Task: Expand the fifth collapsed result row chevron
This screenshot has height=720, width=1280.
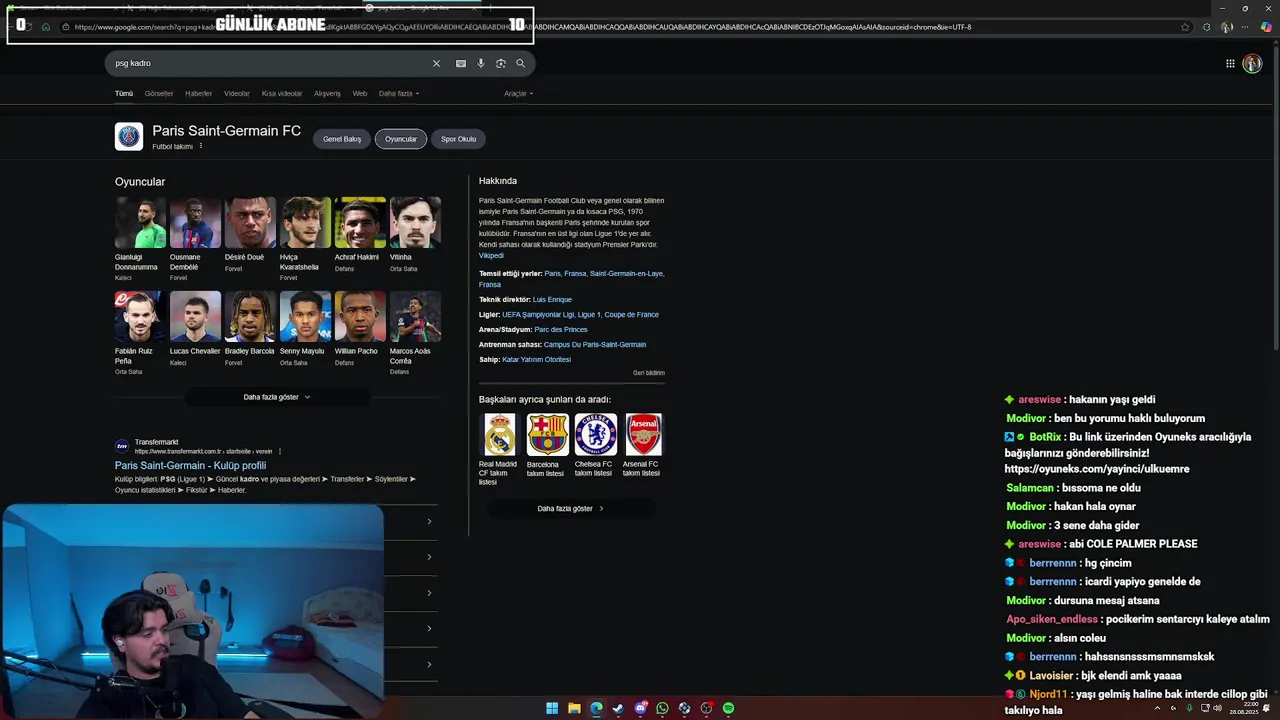Action: [x=429, y=664]
